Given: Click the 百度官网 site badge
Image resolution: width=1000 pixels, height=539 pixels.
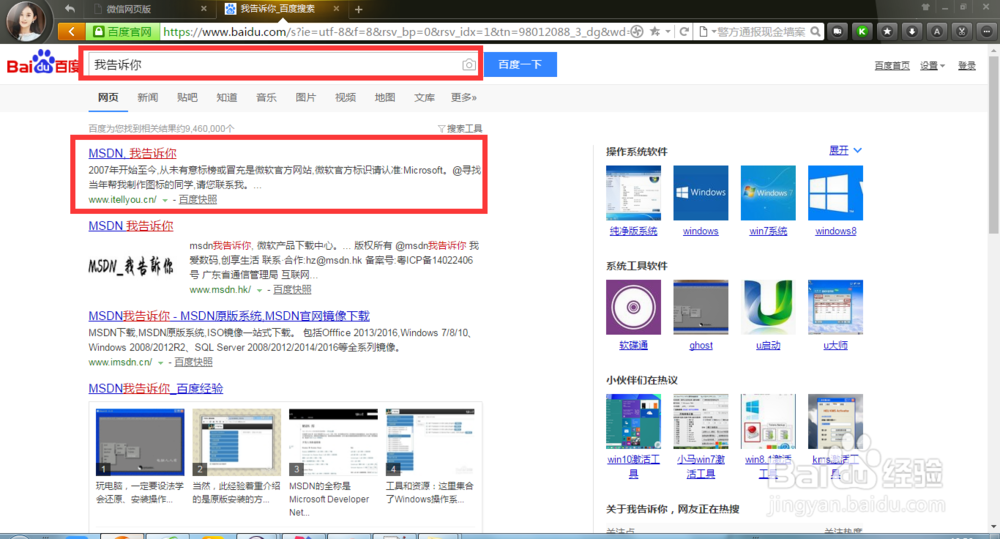Looking at the screenshot, I should pos(123,31).
